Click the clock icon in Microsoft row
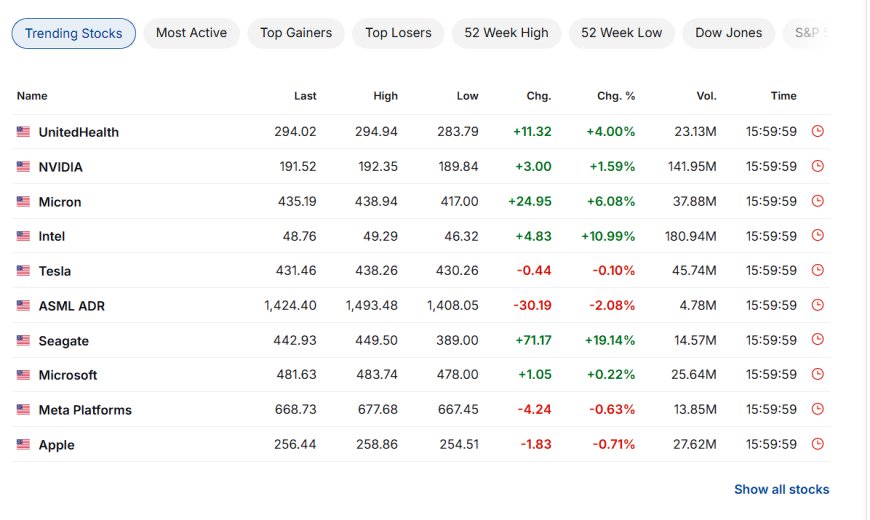 818,375
